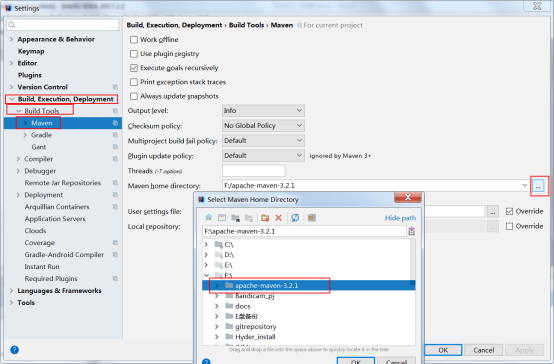Select the Bandicam_pj folder
This screenshot has width=554, height=364.
255,296
